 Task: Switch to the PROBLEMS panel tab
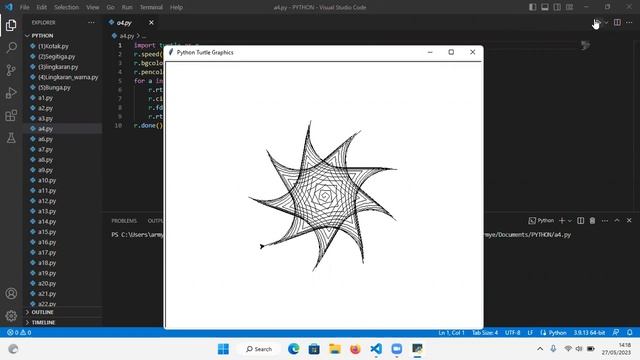tap(124, 221)
